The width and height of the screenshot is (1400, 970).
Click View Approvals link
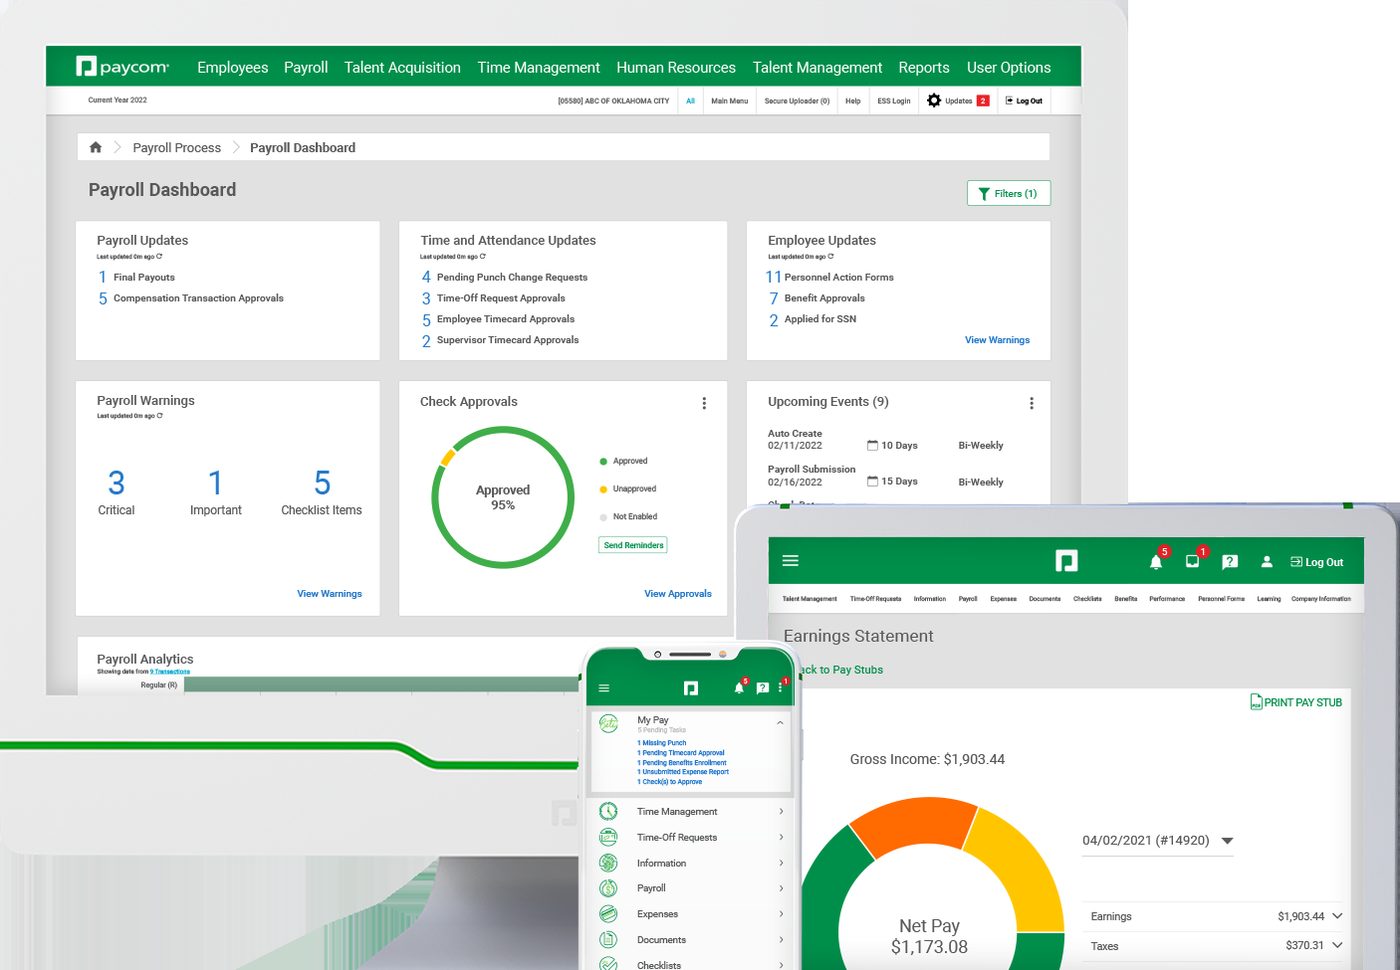click(x=677, y=594)
